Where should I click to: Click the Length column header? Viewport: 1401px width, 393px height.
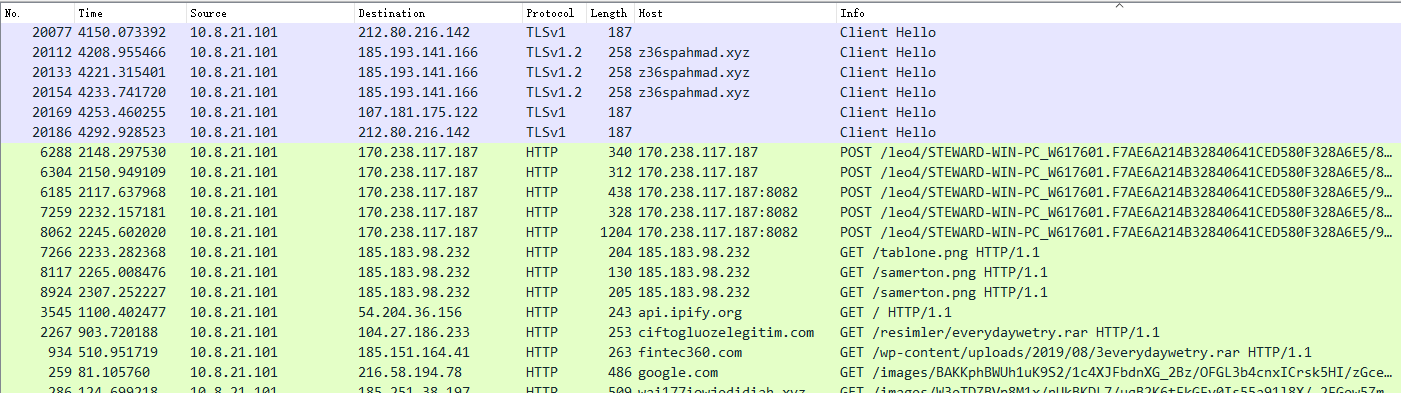(609, 13)
